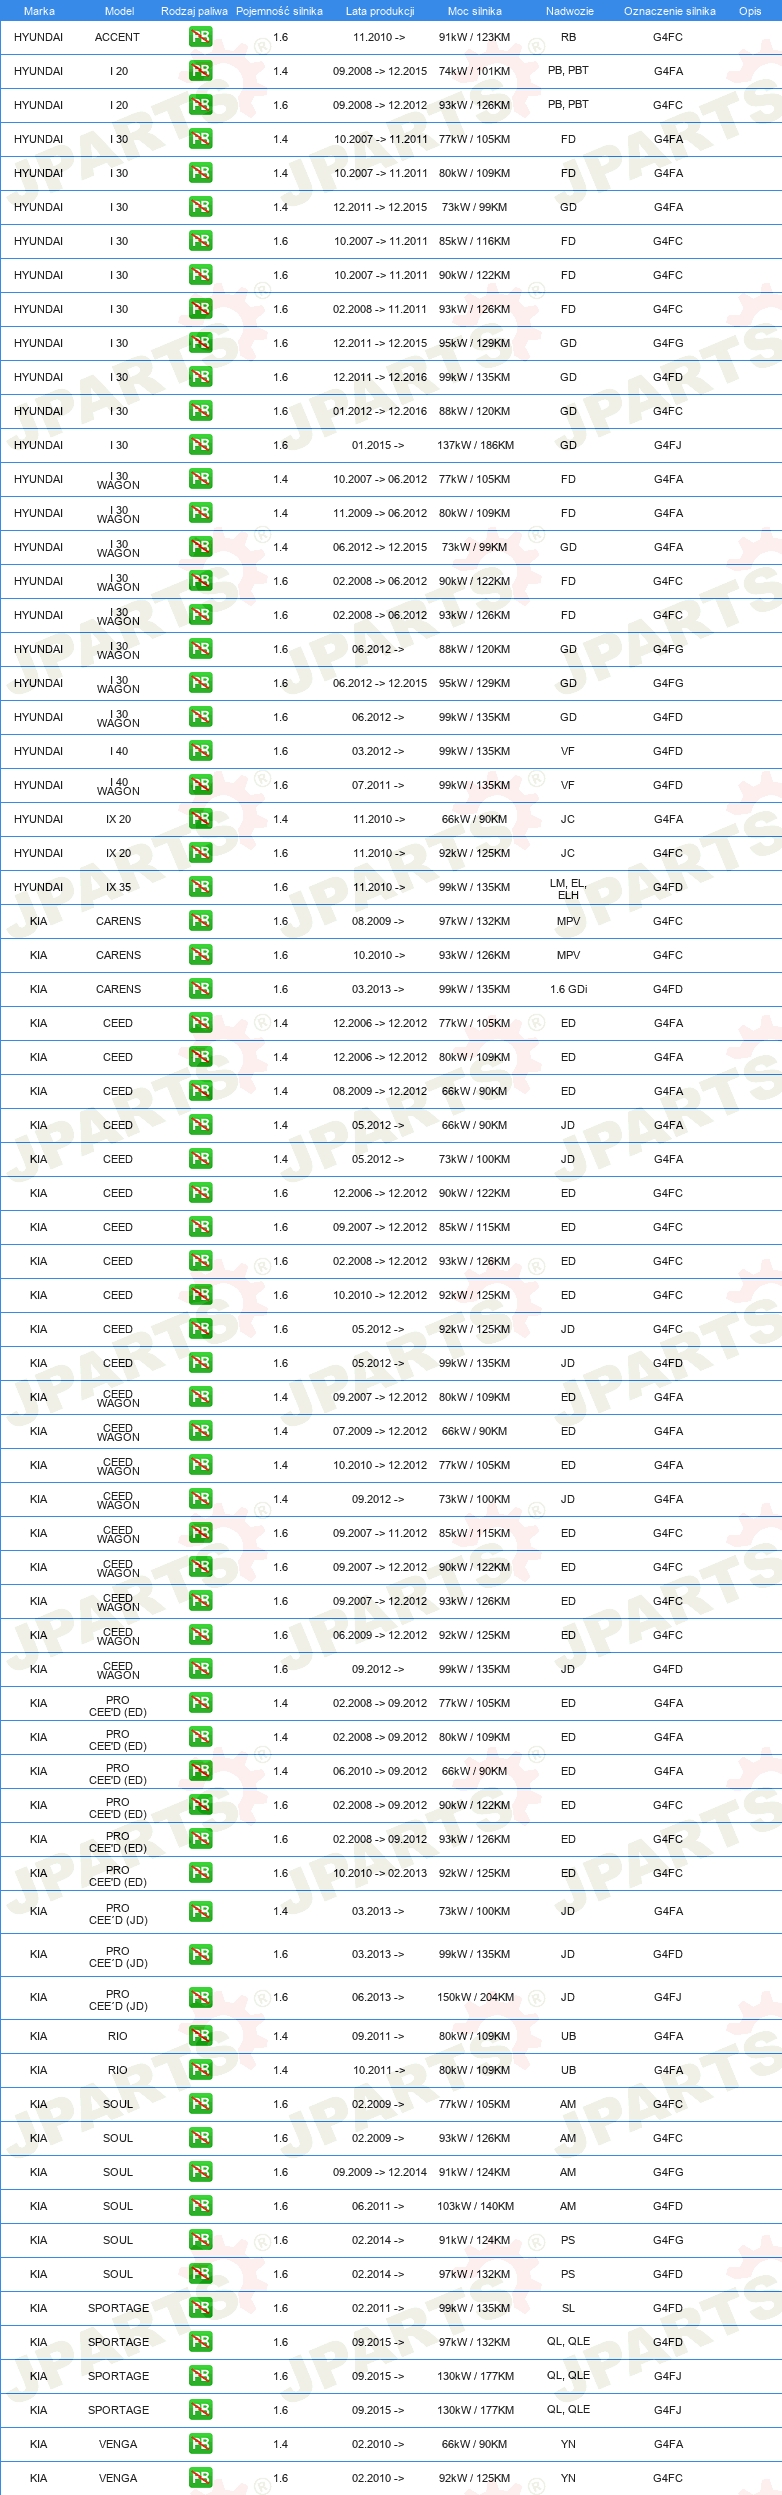
Task: Select fuel icon for Pro Cee'd JD 73kW/100KM
Action: (200, 1911)
